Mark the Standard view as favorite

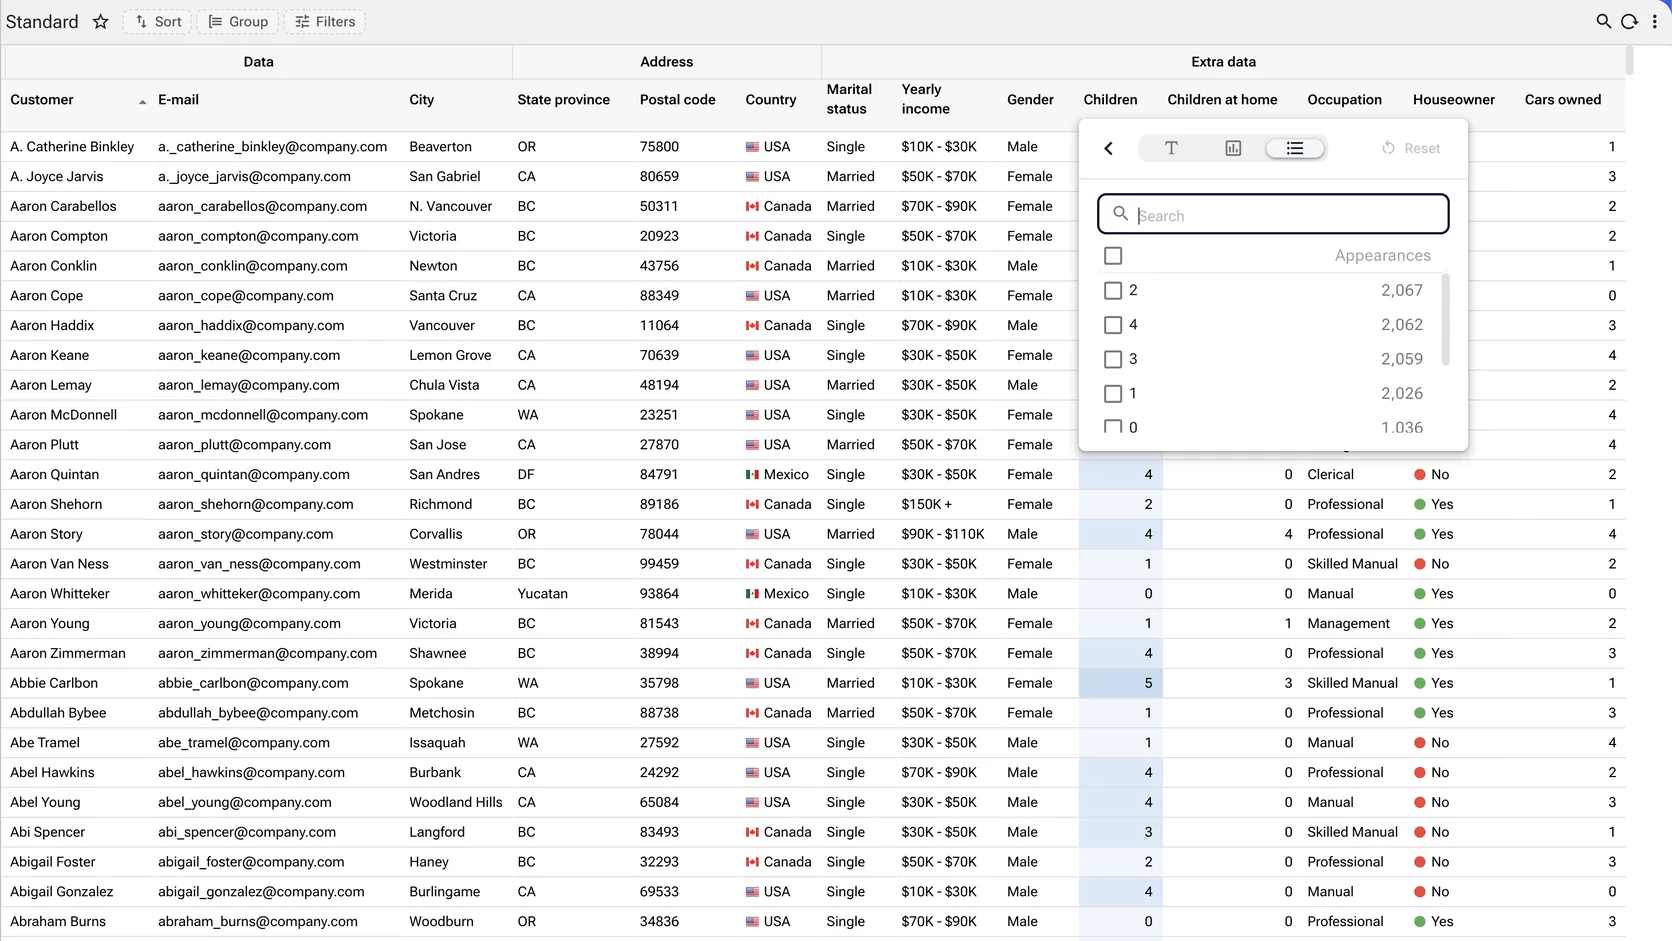[x=101, y=22]
